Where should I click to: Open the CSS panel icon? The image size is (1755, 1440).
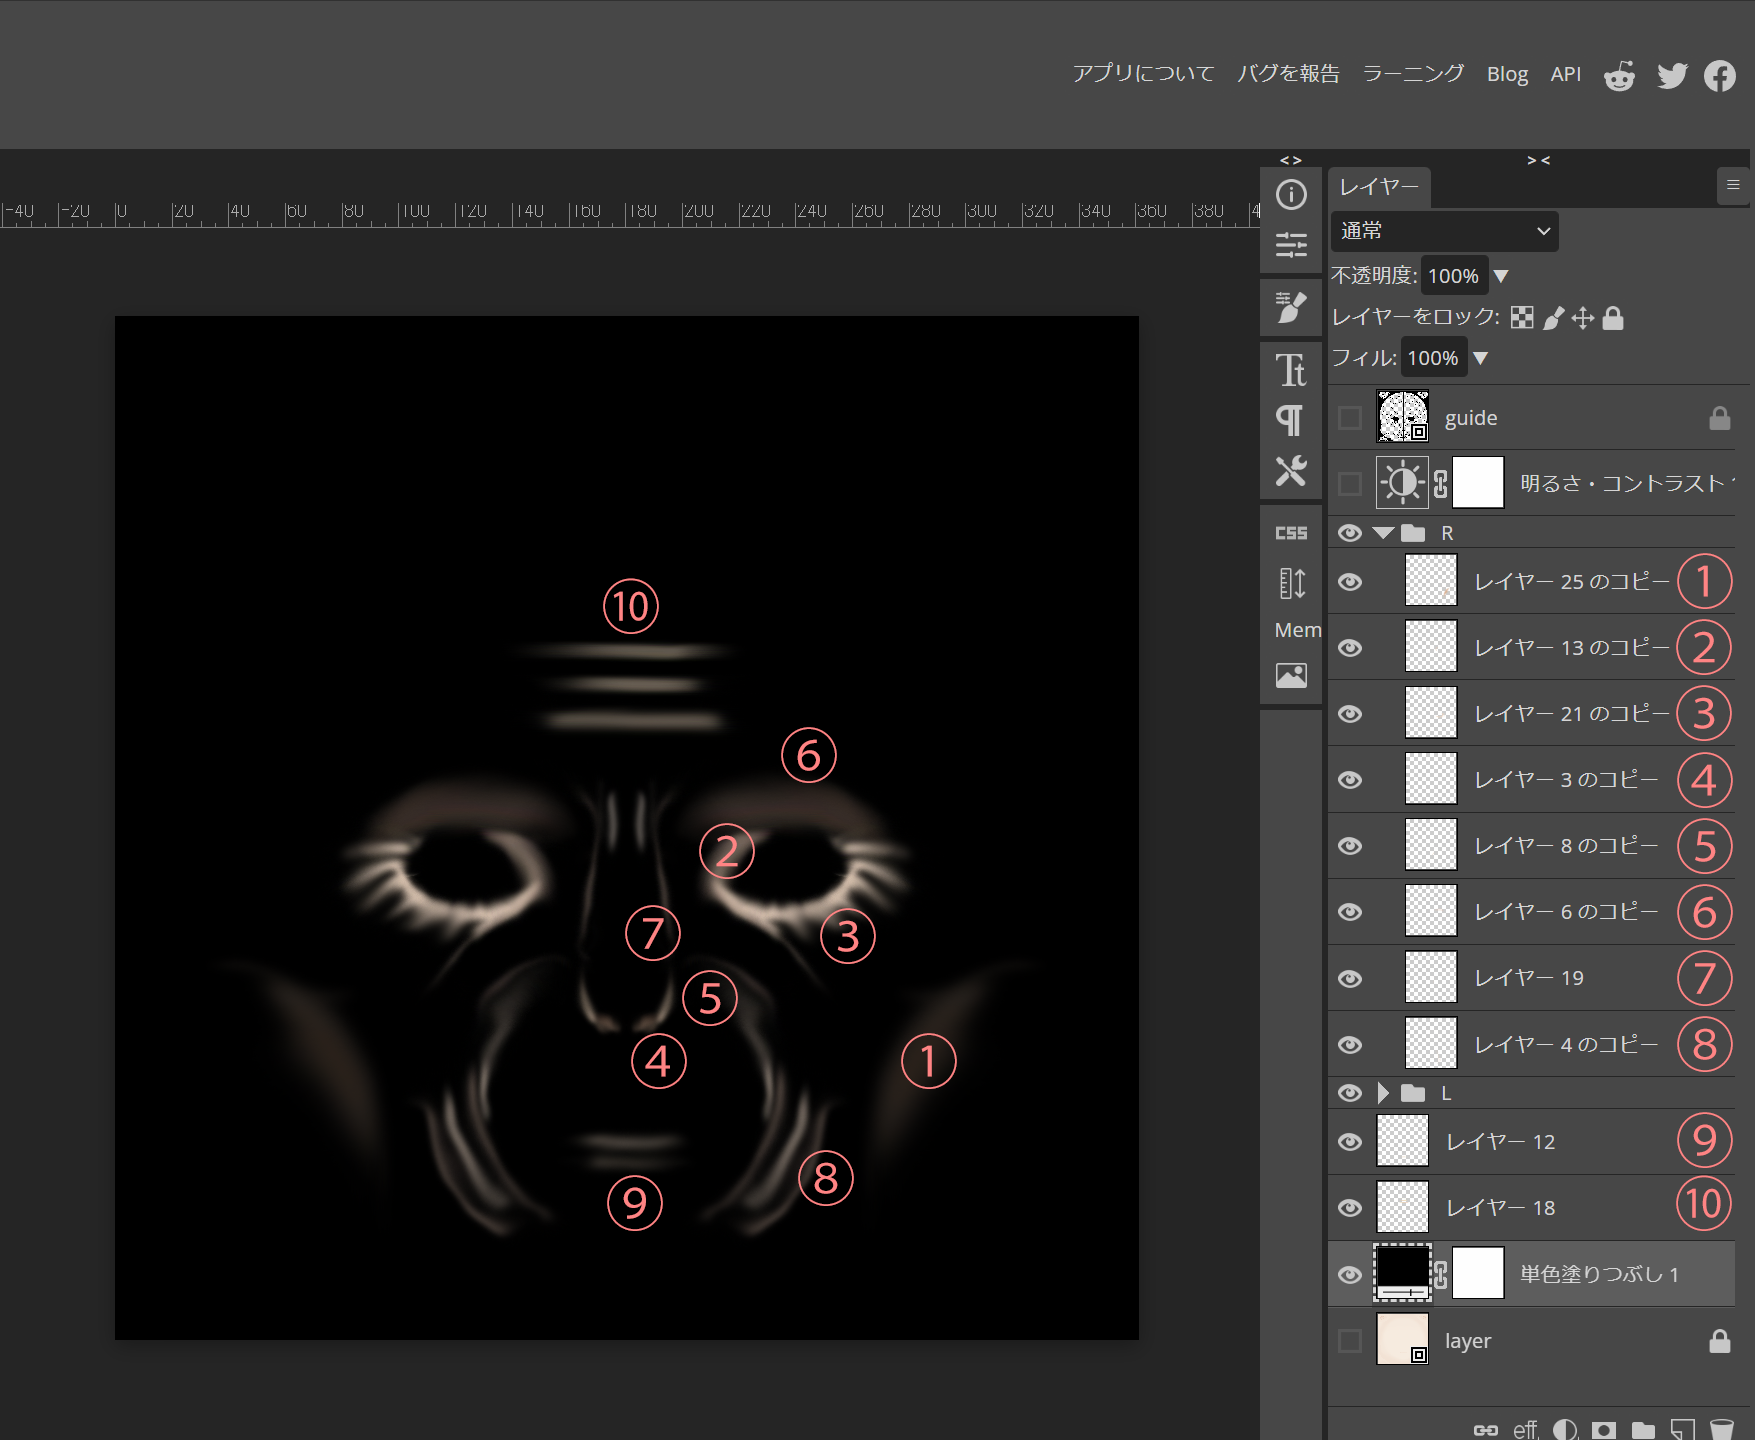point(1291,533)
